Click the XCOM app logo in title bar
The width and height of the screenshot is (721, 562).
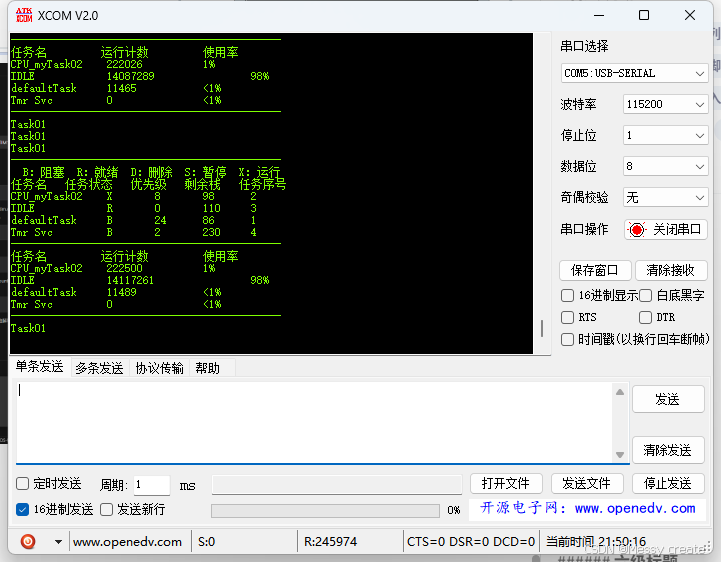[24, 15]
